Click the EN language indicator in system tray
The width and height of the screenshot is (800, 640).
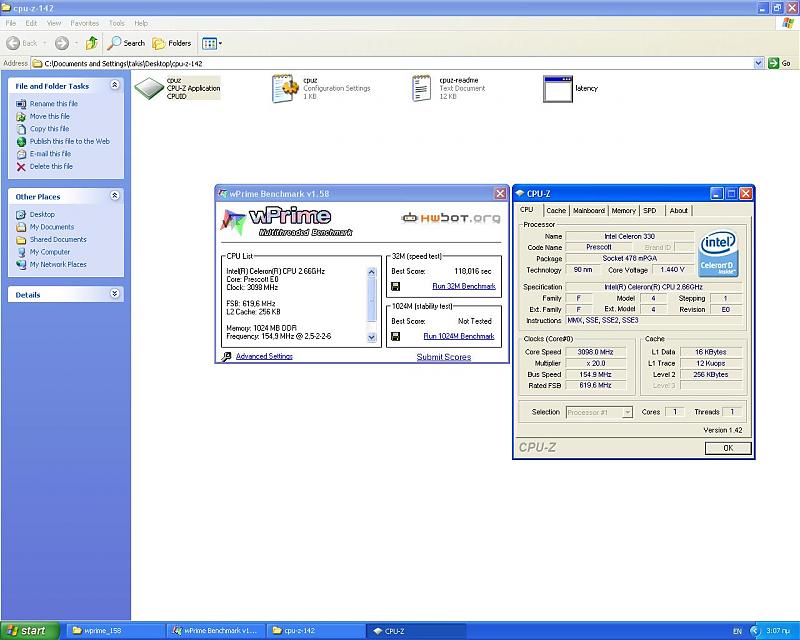737,631
